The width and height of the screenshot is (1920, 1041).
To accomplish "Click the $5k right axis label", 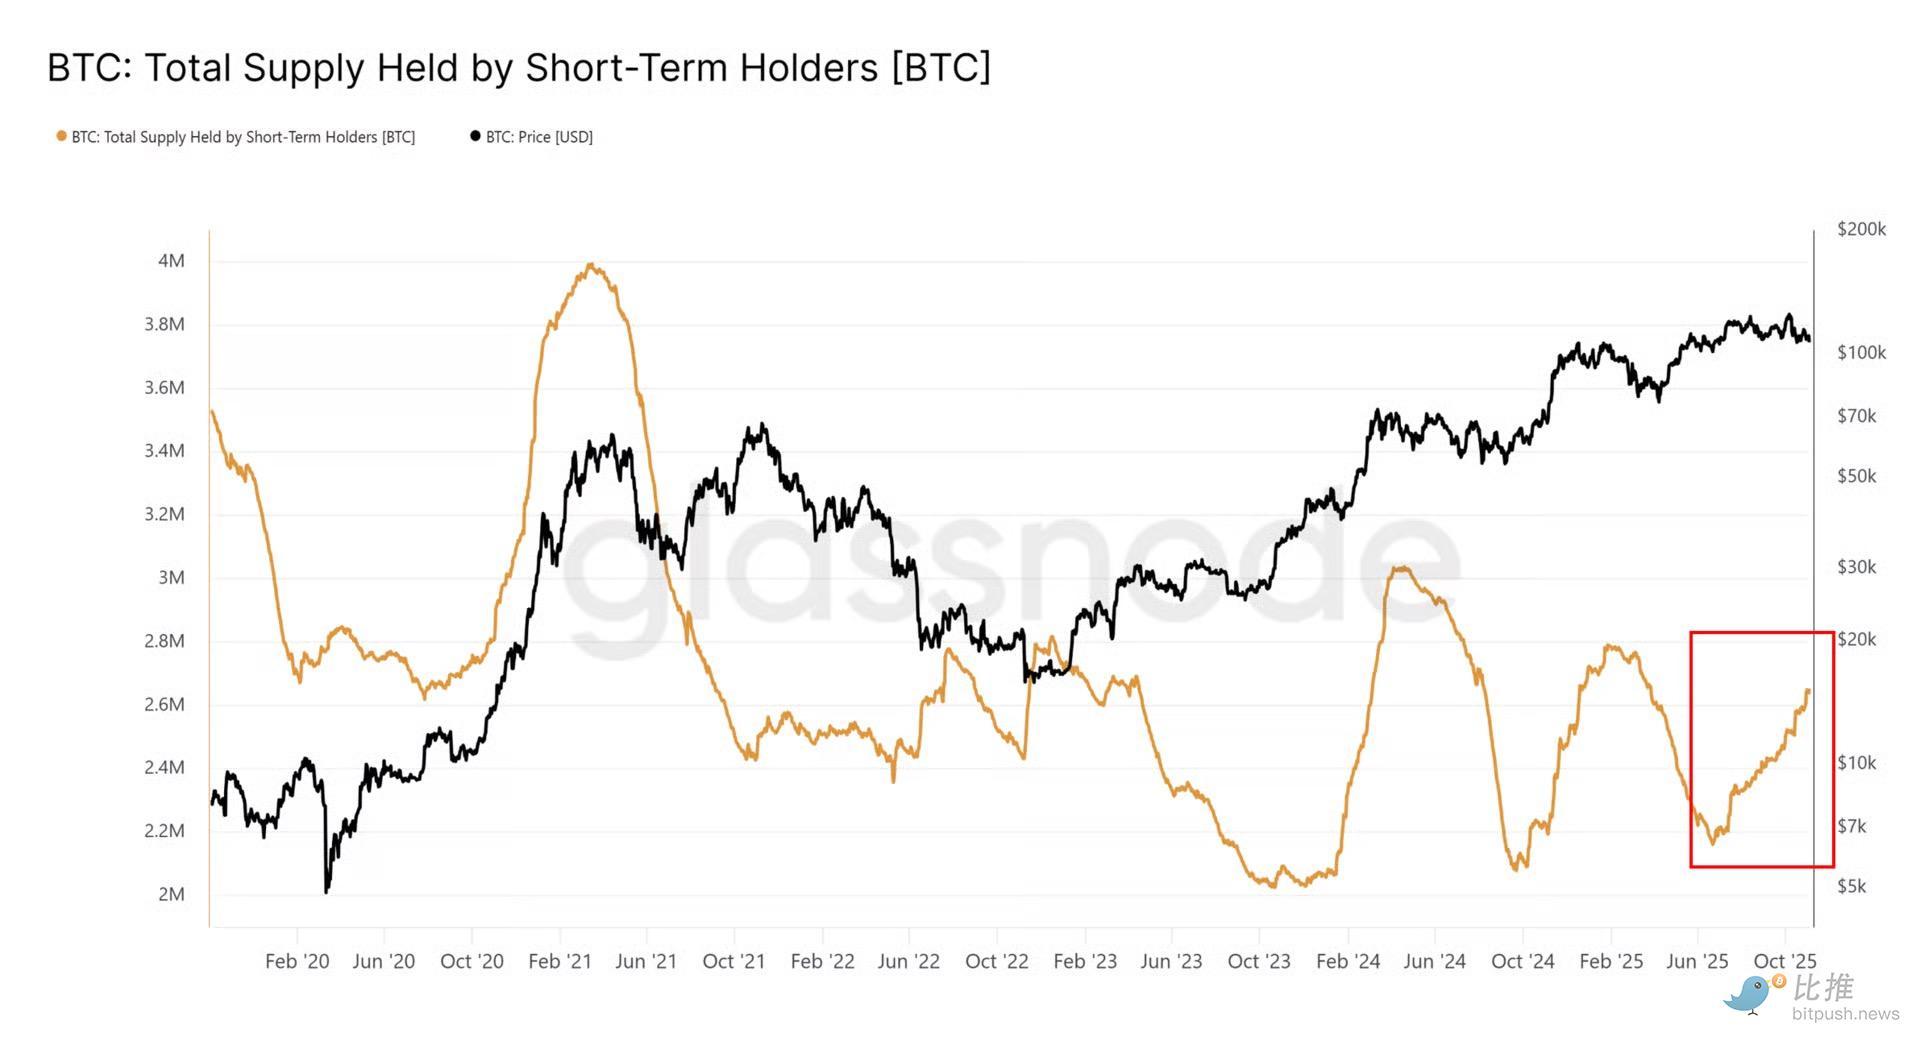I will coord(1852,886).
